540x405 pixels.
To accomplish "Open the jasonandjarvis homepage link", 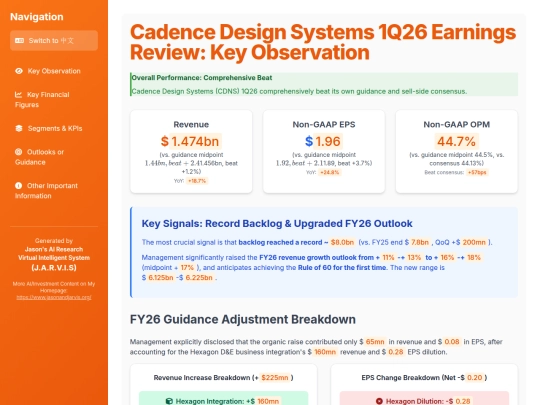I will click(x=54, y=297).
